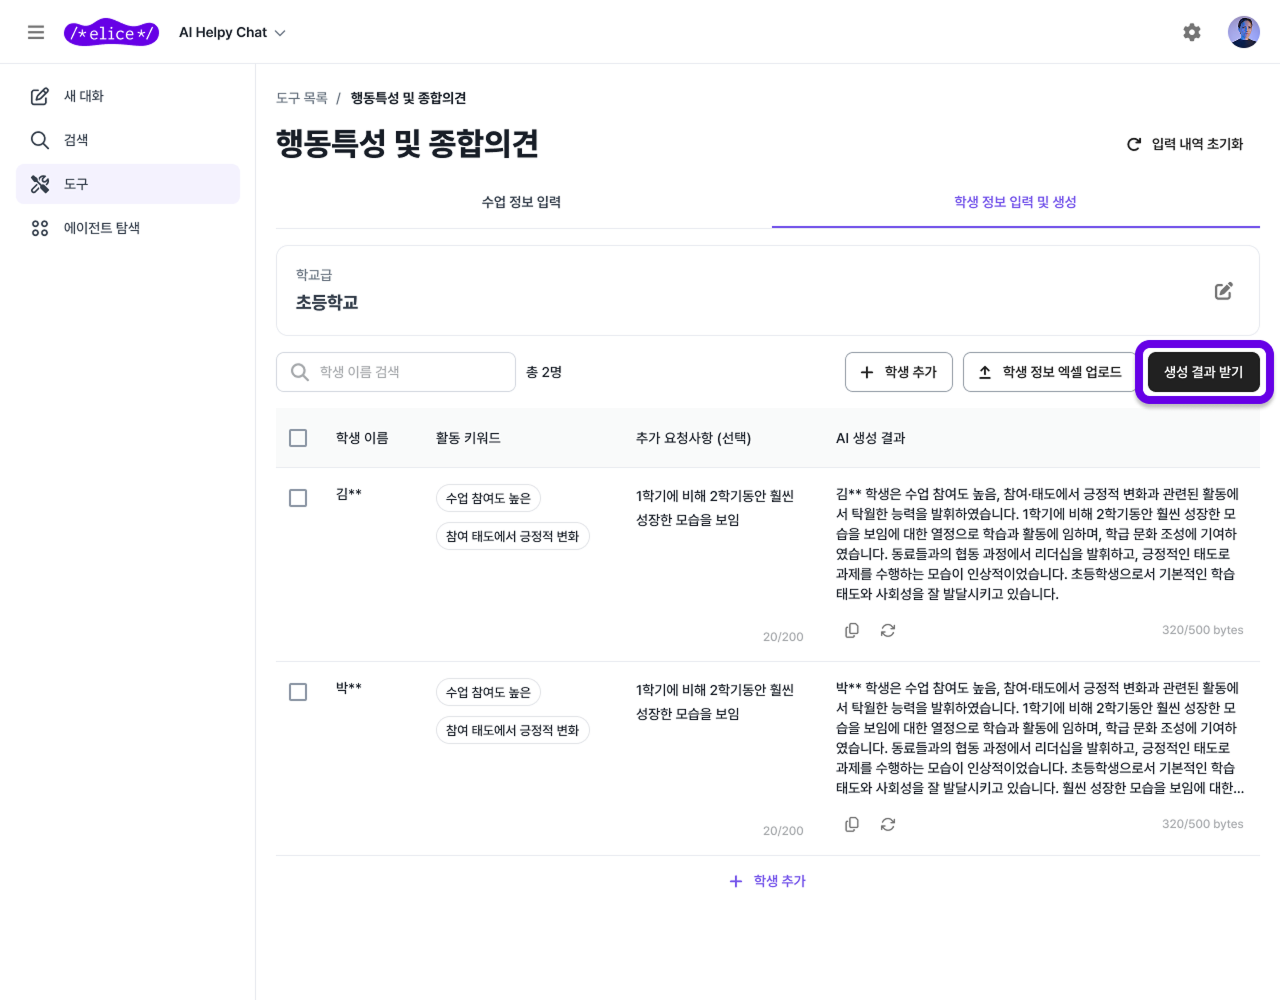Collapse the sidebar via hamburger menu
The height and width of the screenshot is (1000, 1280).
(x=36, y=31)
